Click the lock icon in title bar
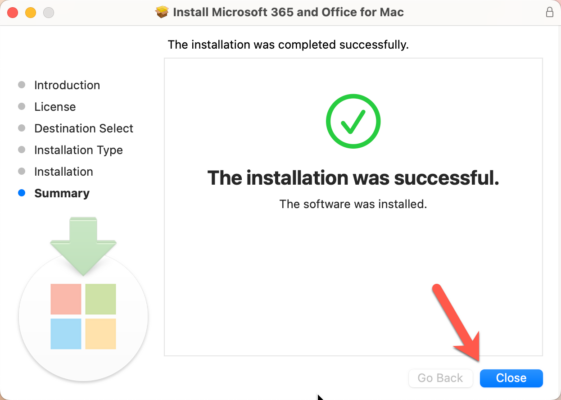561x400 pixels. click(x=550, y=12)
